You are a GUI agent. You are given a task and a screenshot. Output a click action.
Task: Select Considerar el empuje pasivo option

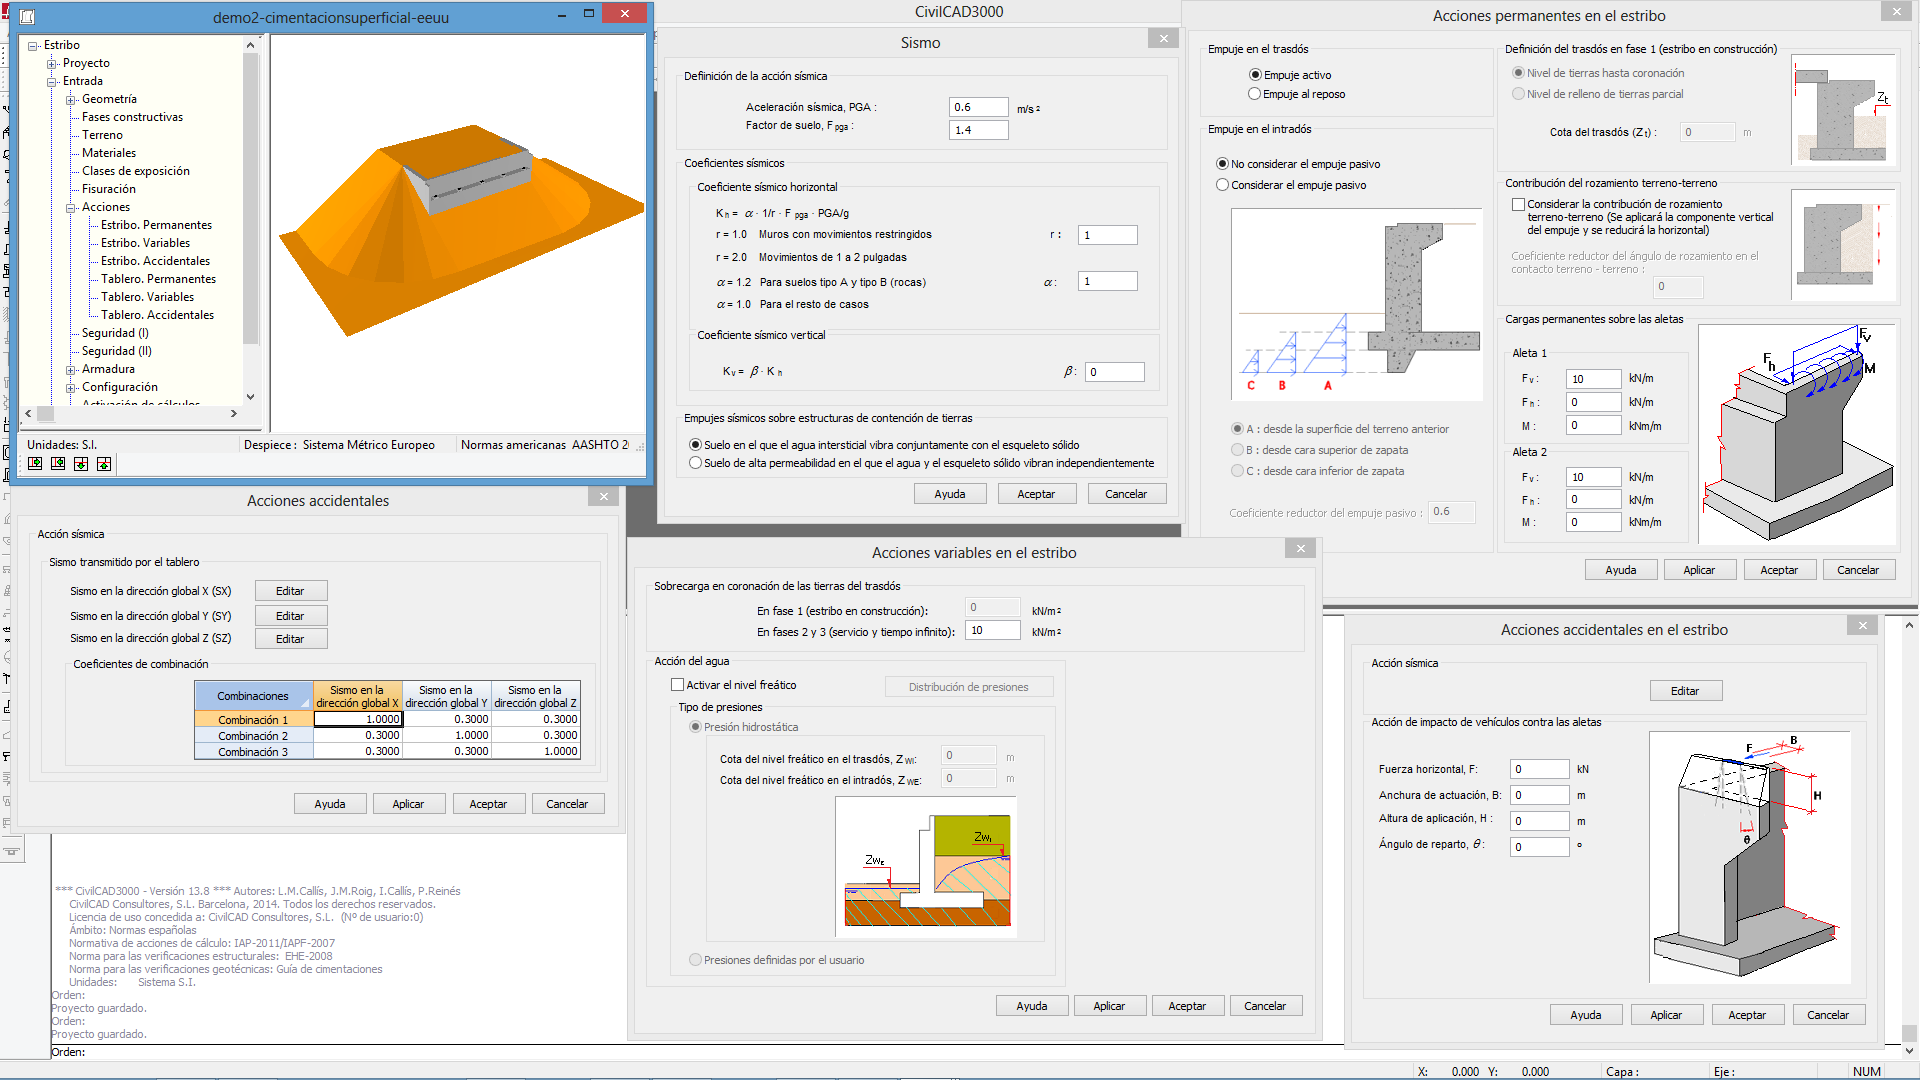pyautogui.click(x=1222, y=185)
